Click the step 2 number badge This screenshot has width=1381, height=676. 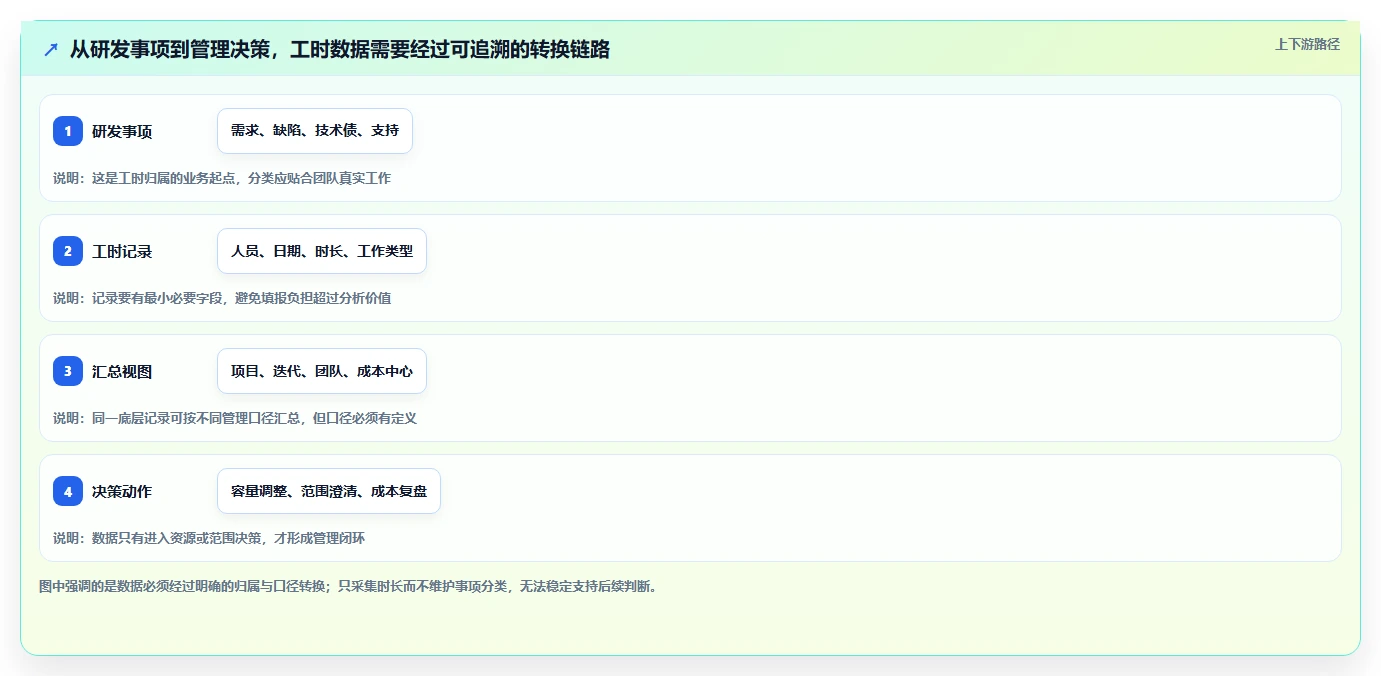coord(68,251)
